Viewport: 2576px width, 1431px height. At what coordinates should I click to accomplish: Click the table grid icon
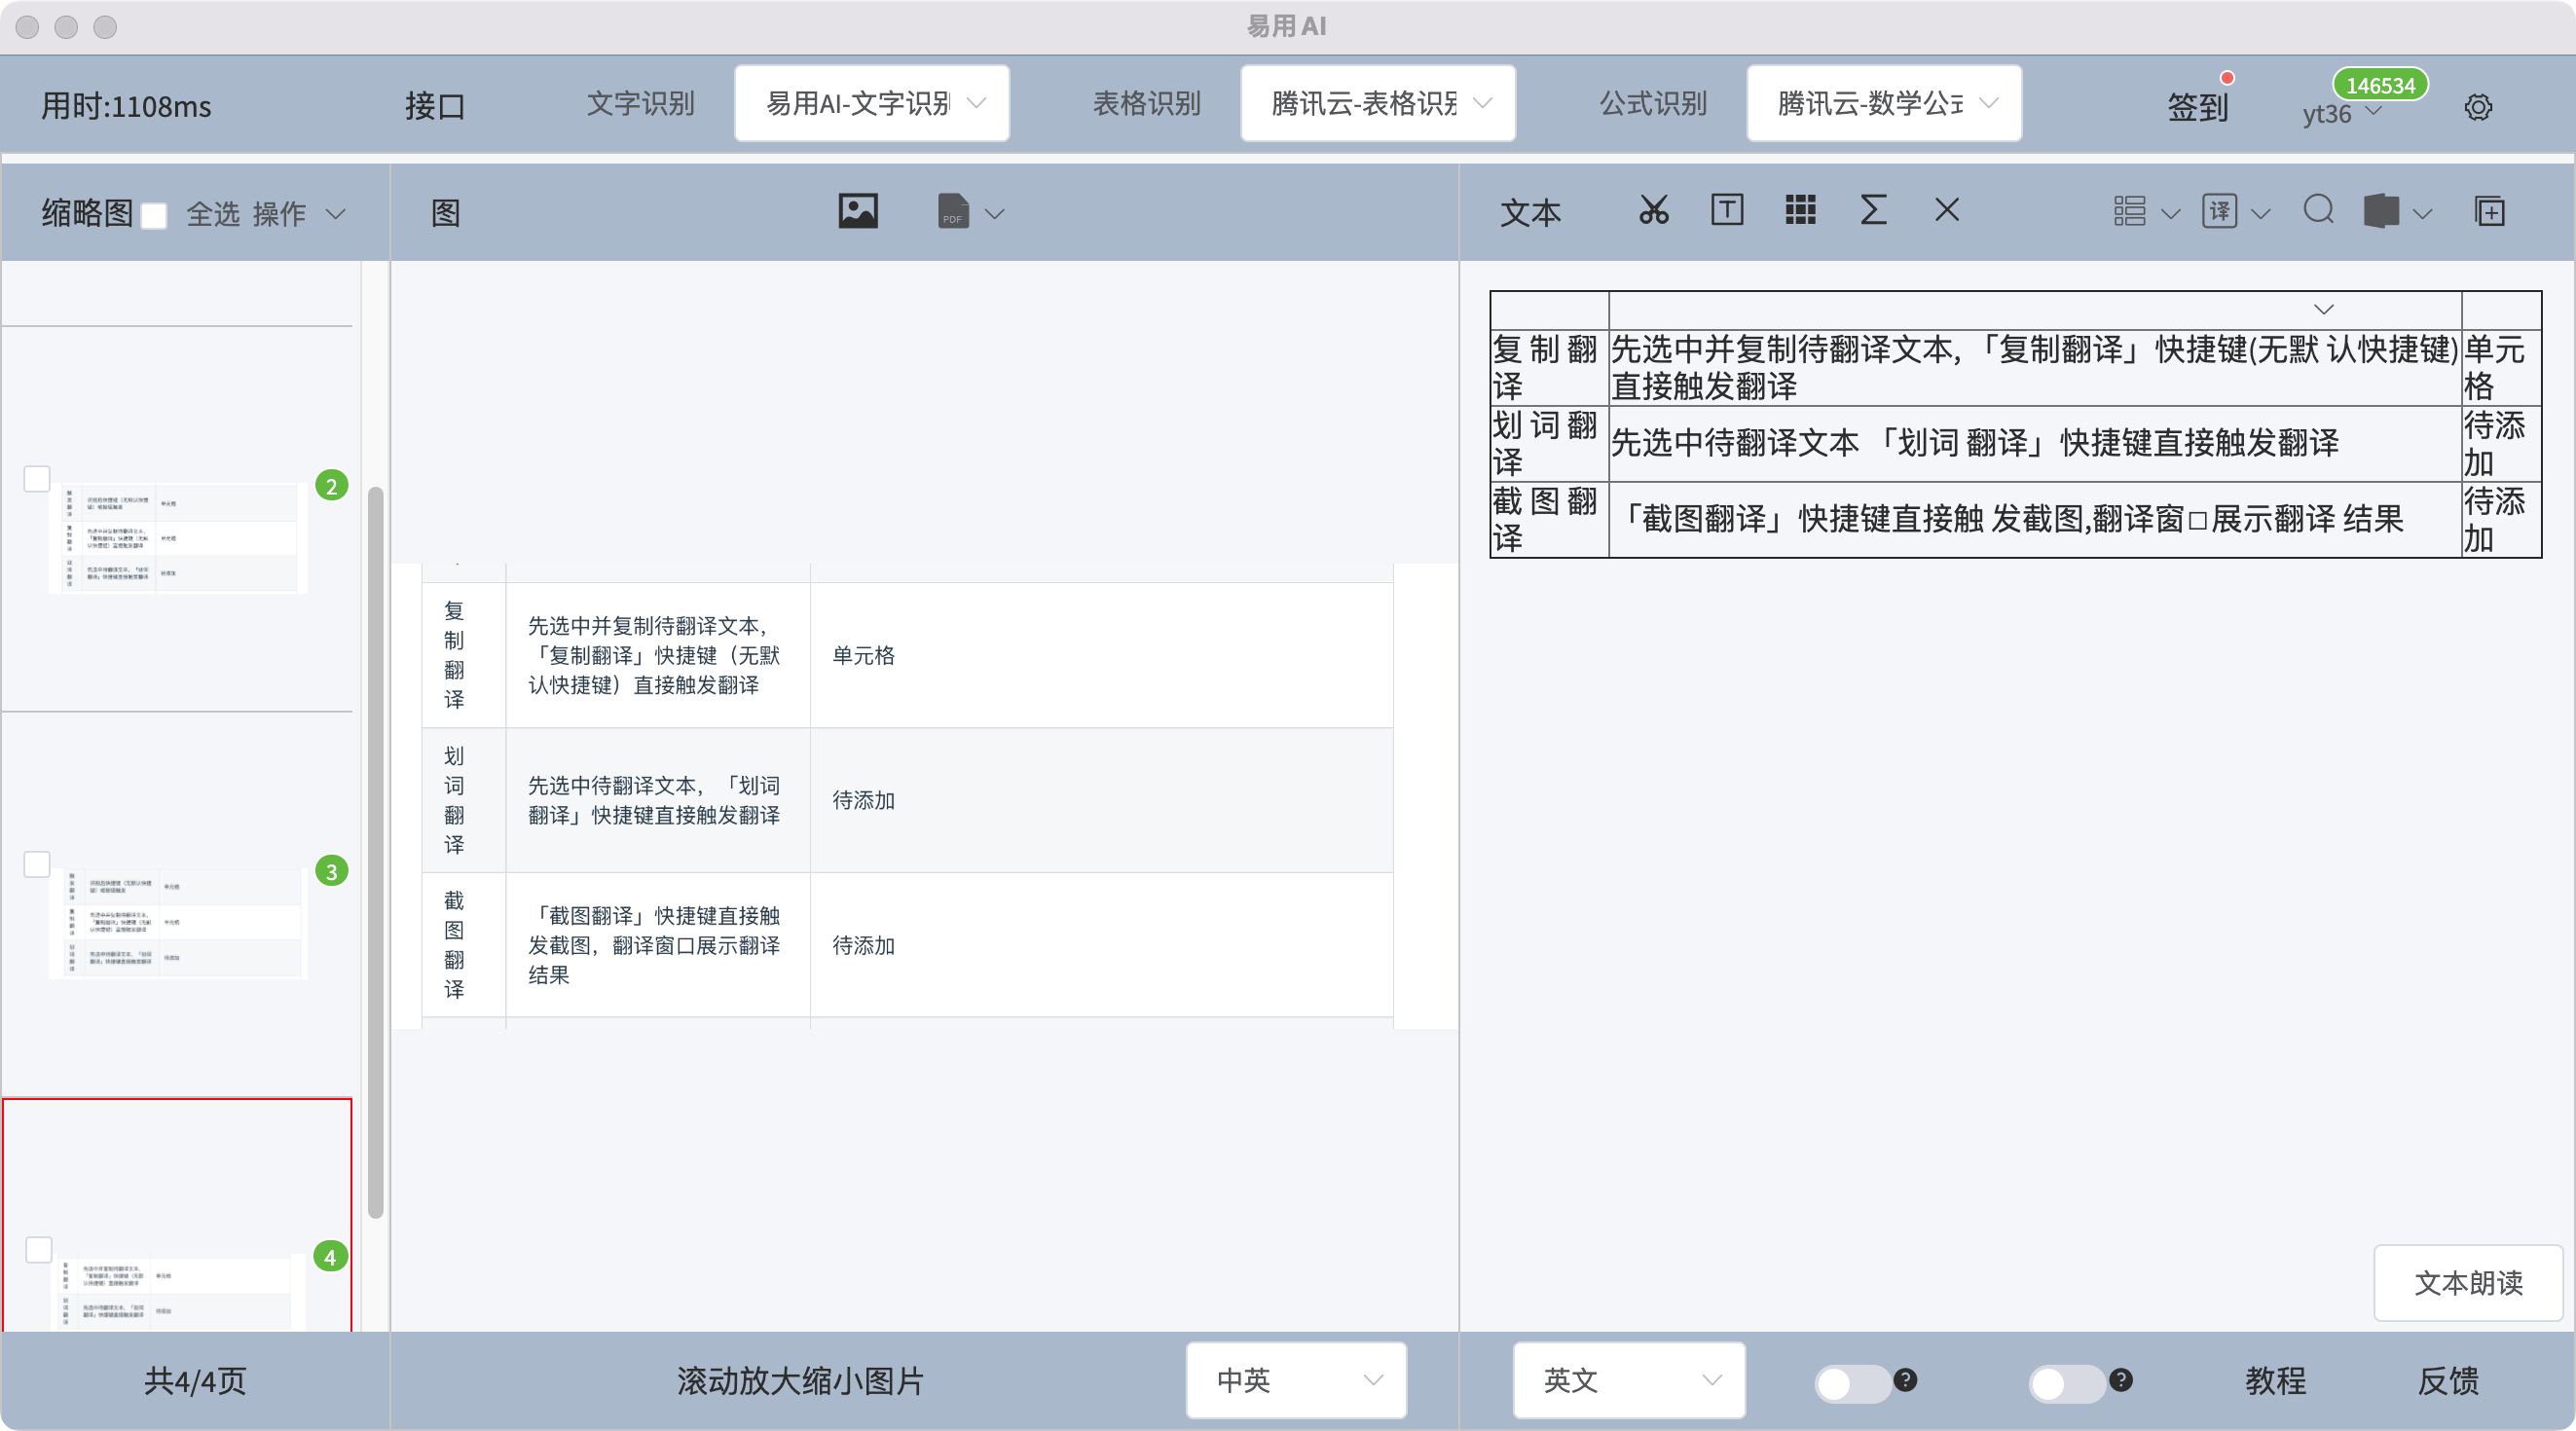[1800, 210]
